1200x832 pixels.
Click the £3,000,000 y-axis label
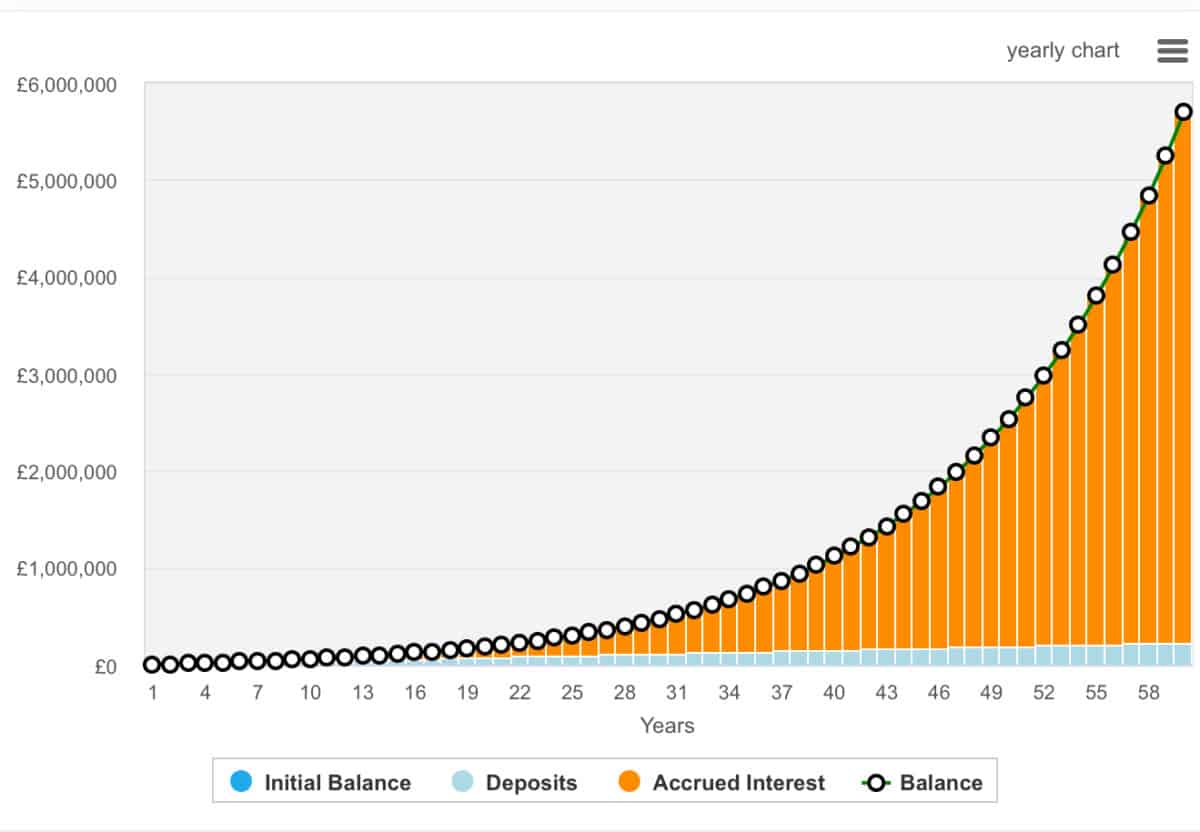67,375
